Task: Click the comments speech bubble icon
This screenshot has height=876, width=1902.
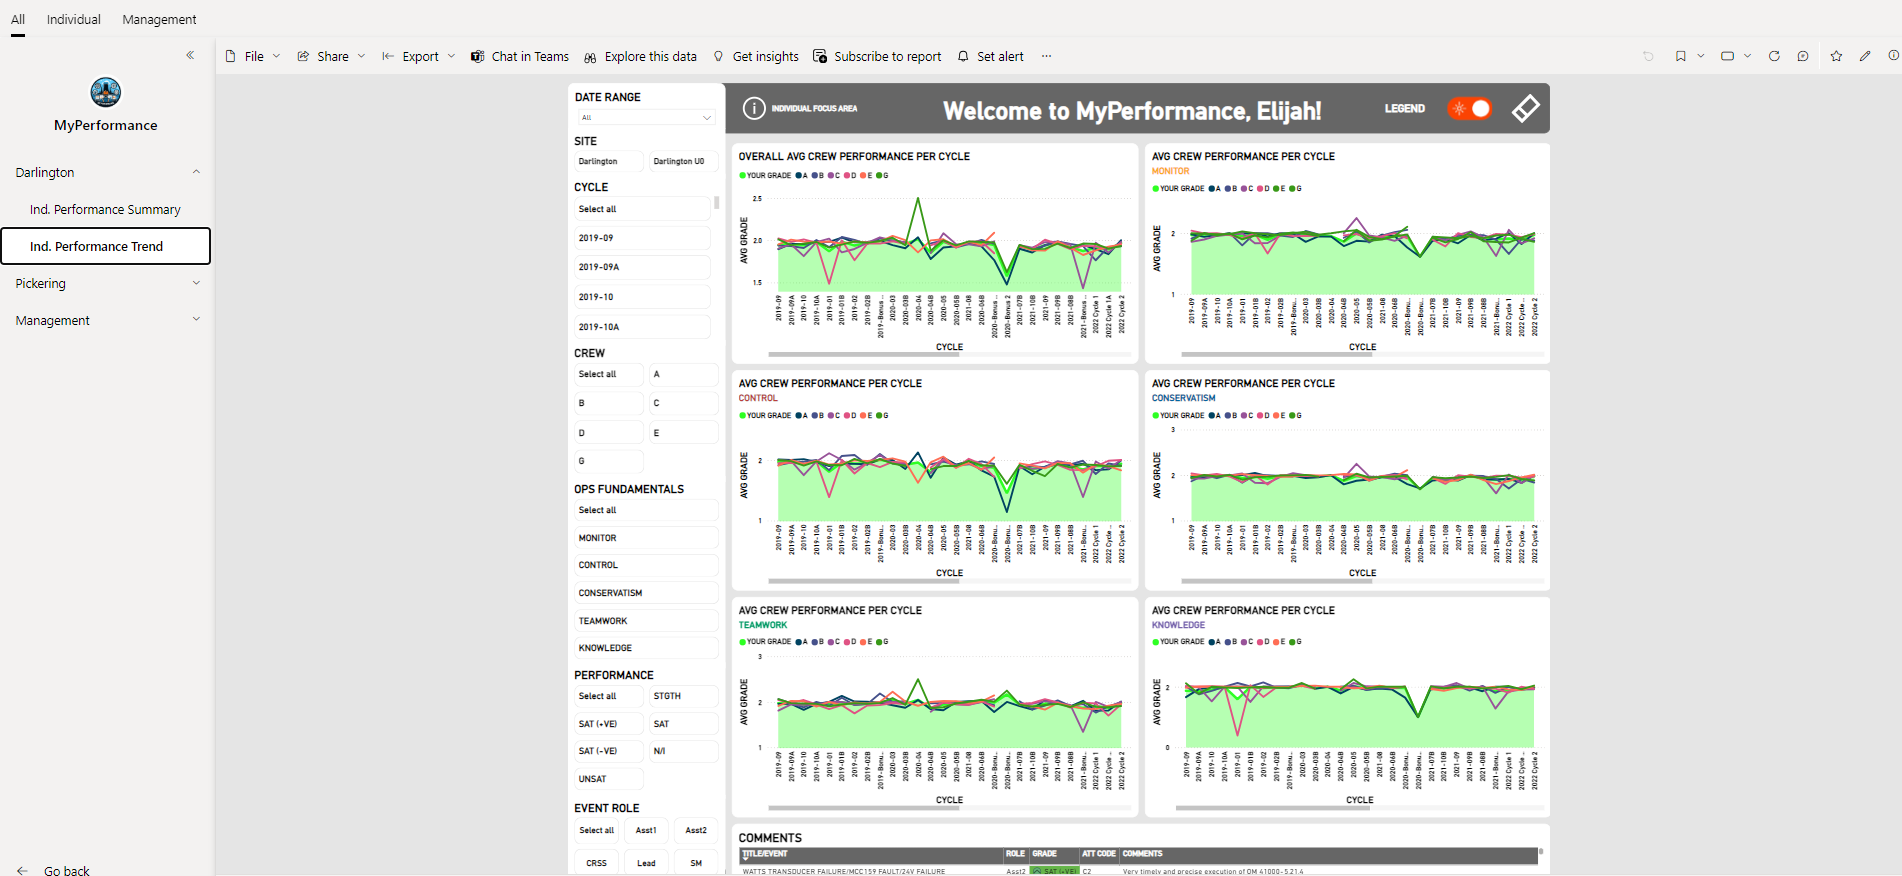Action: click(x=1803, y=57)
